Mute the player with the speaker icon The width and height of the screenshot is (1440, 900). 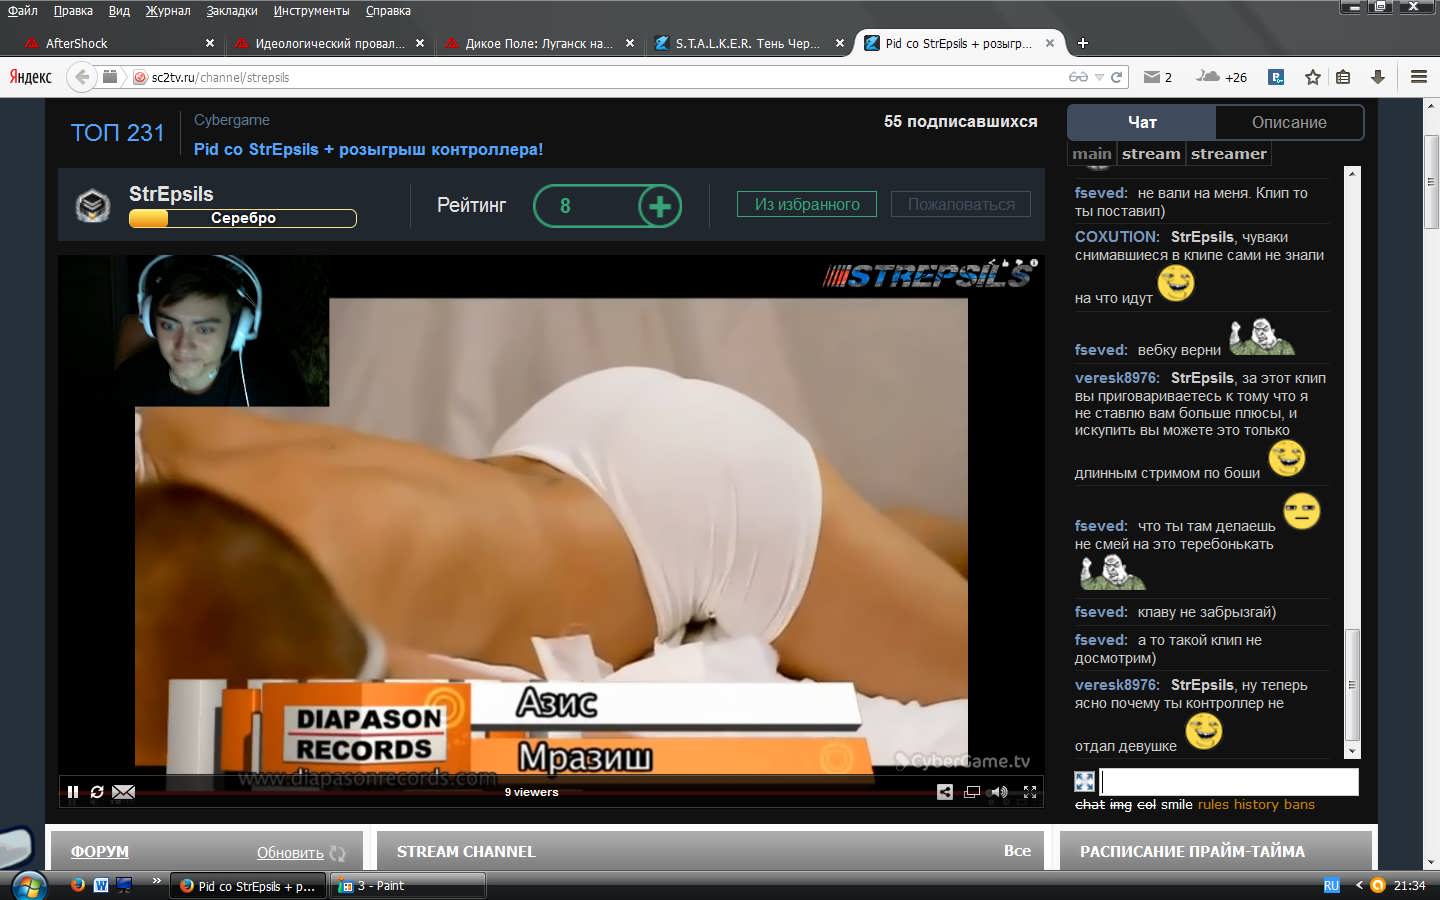(999, 792)
